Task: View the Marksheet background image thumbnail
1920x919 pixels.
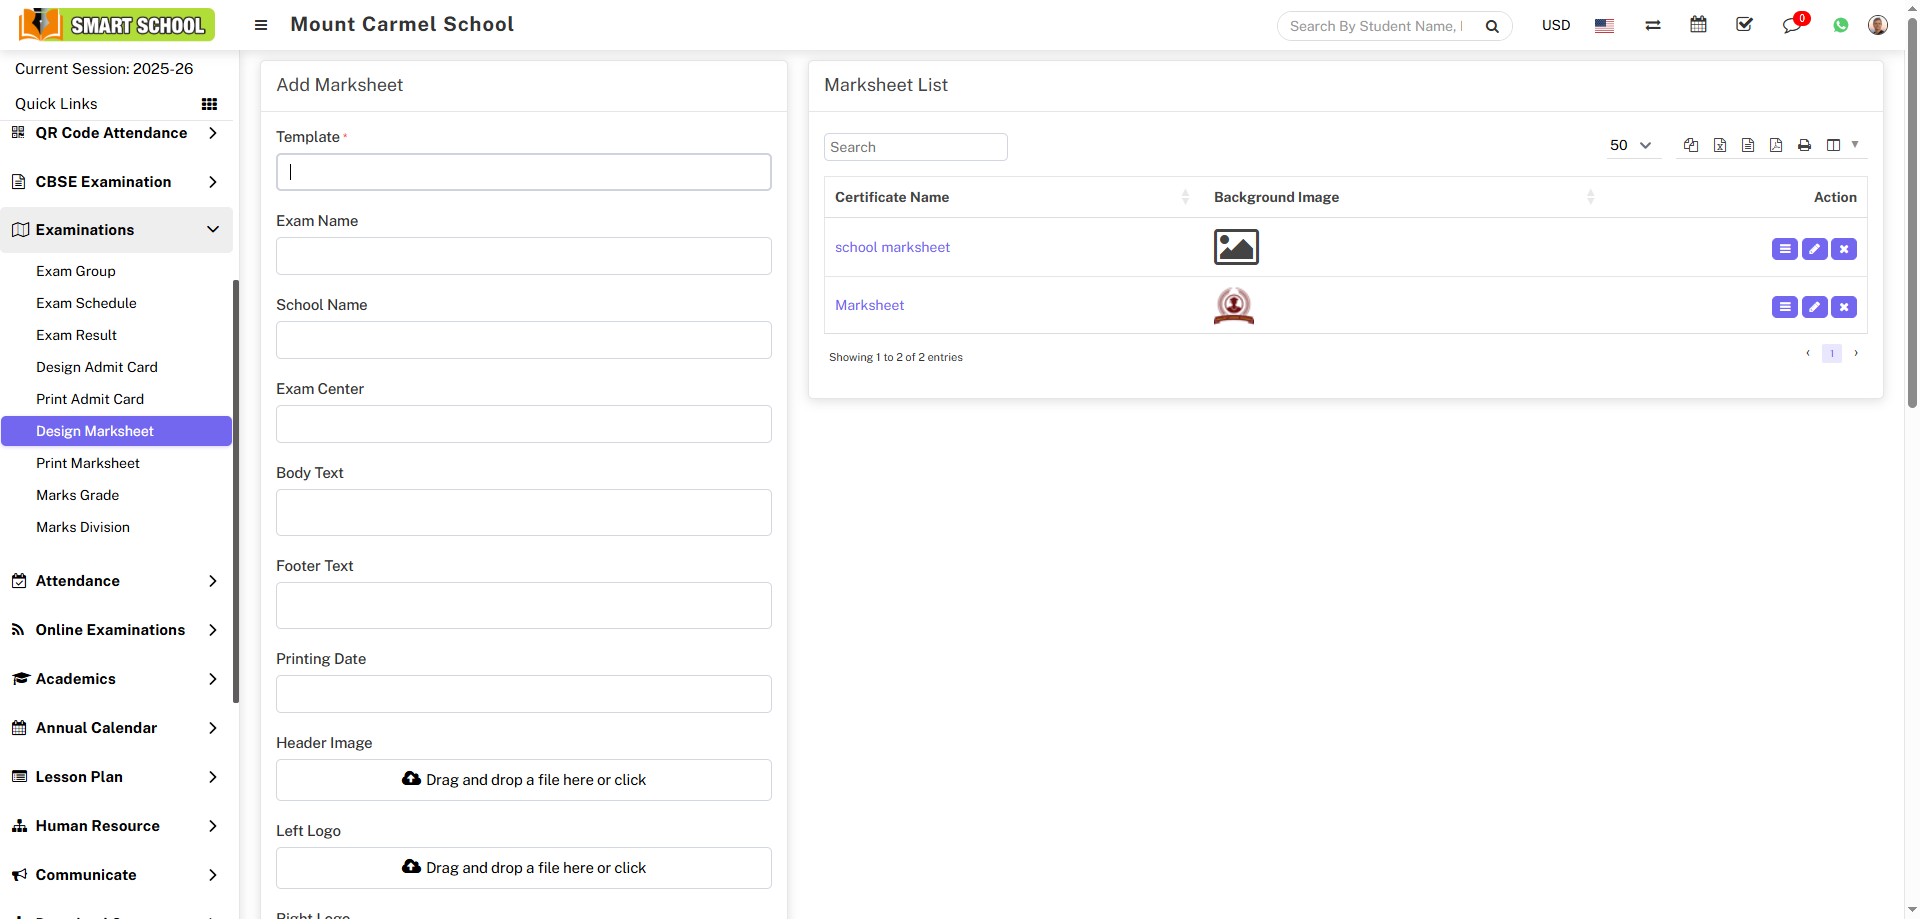Action: (x=1233, y=305)
